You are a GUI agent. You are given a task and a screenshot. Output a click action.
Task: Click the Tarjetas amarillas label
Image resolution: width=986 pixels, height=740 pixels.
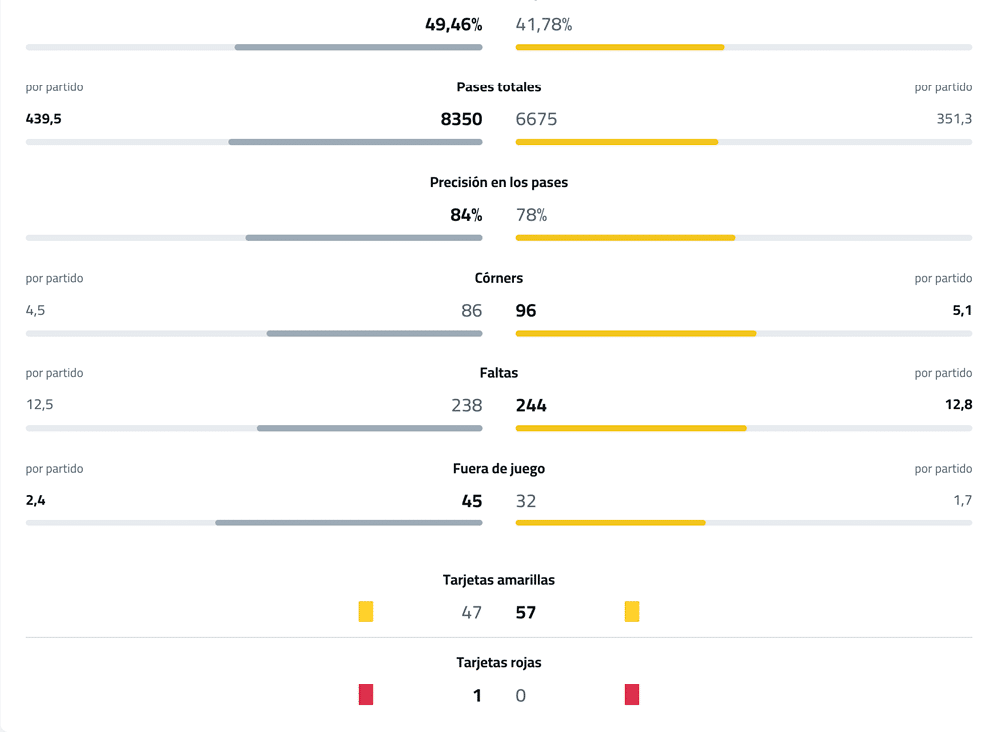tap(499, 580)
